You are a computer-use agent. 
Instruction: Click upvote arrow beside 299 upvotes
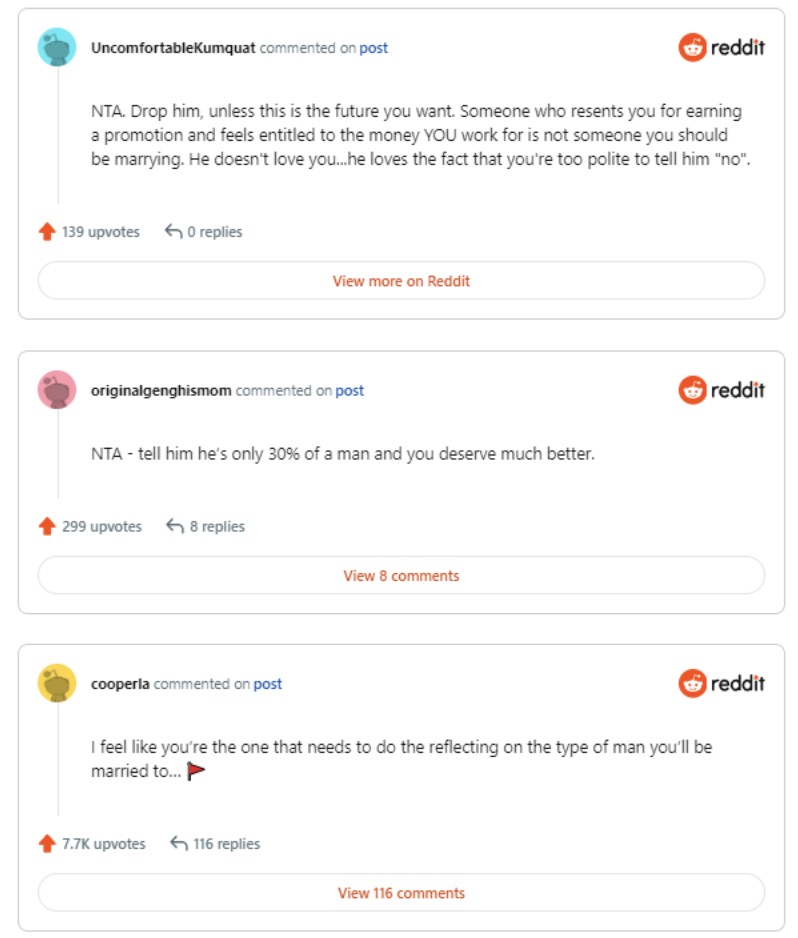[x=46, y=526]
